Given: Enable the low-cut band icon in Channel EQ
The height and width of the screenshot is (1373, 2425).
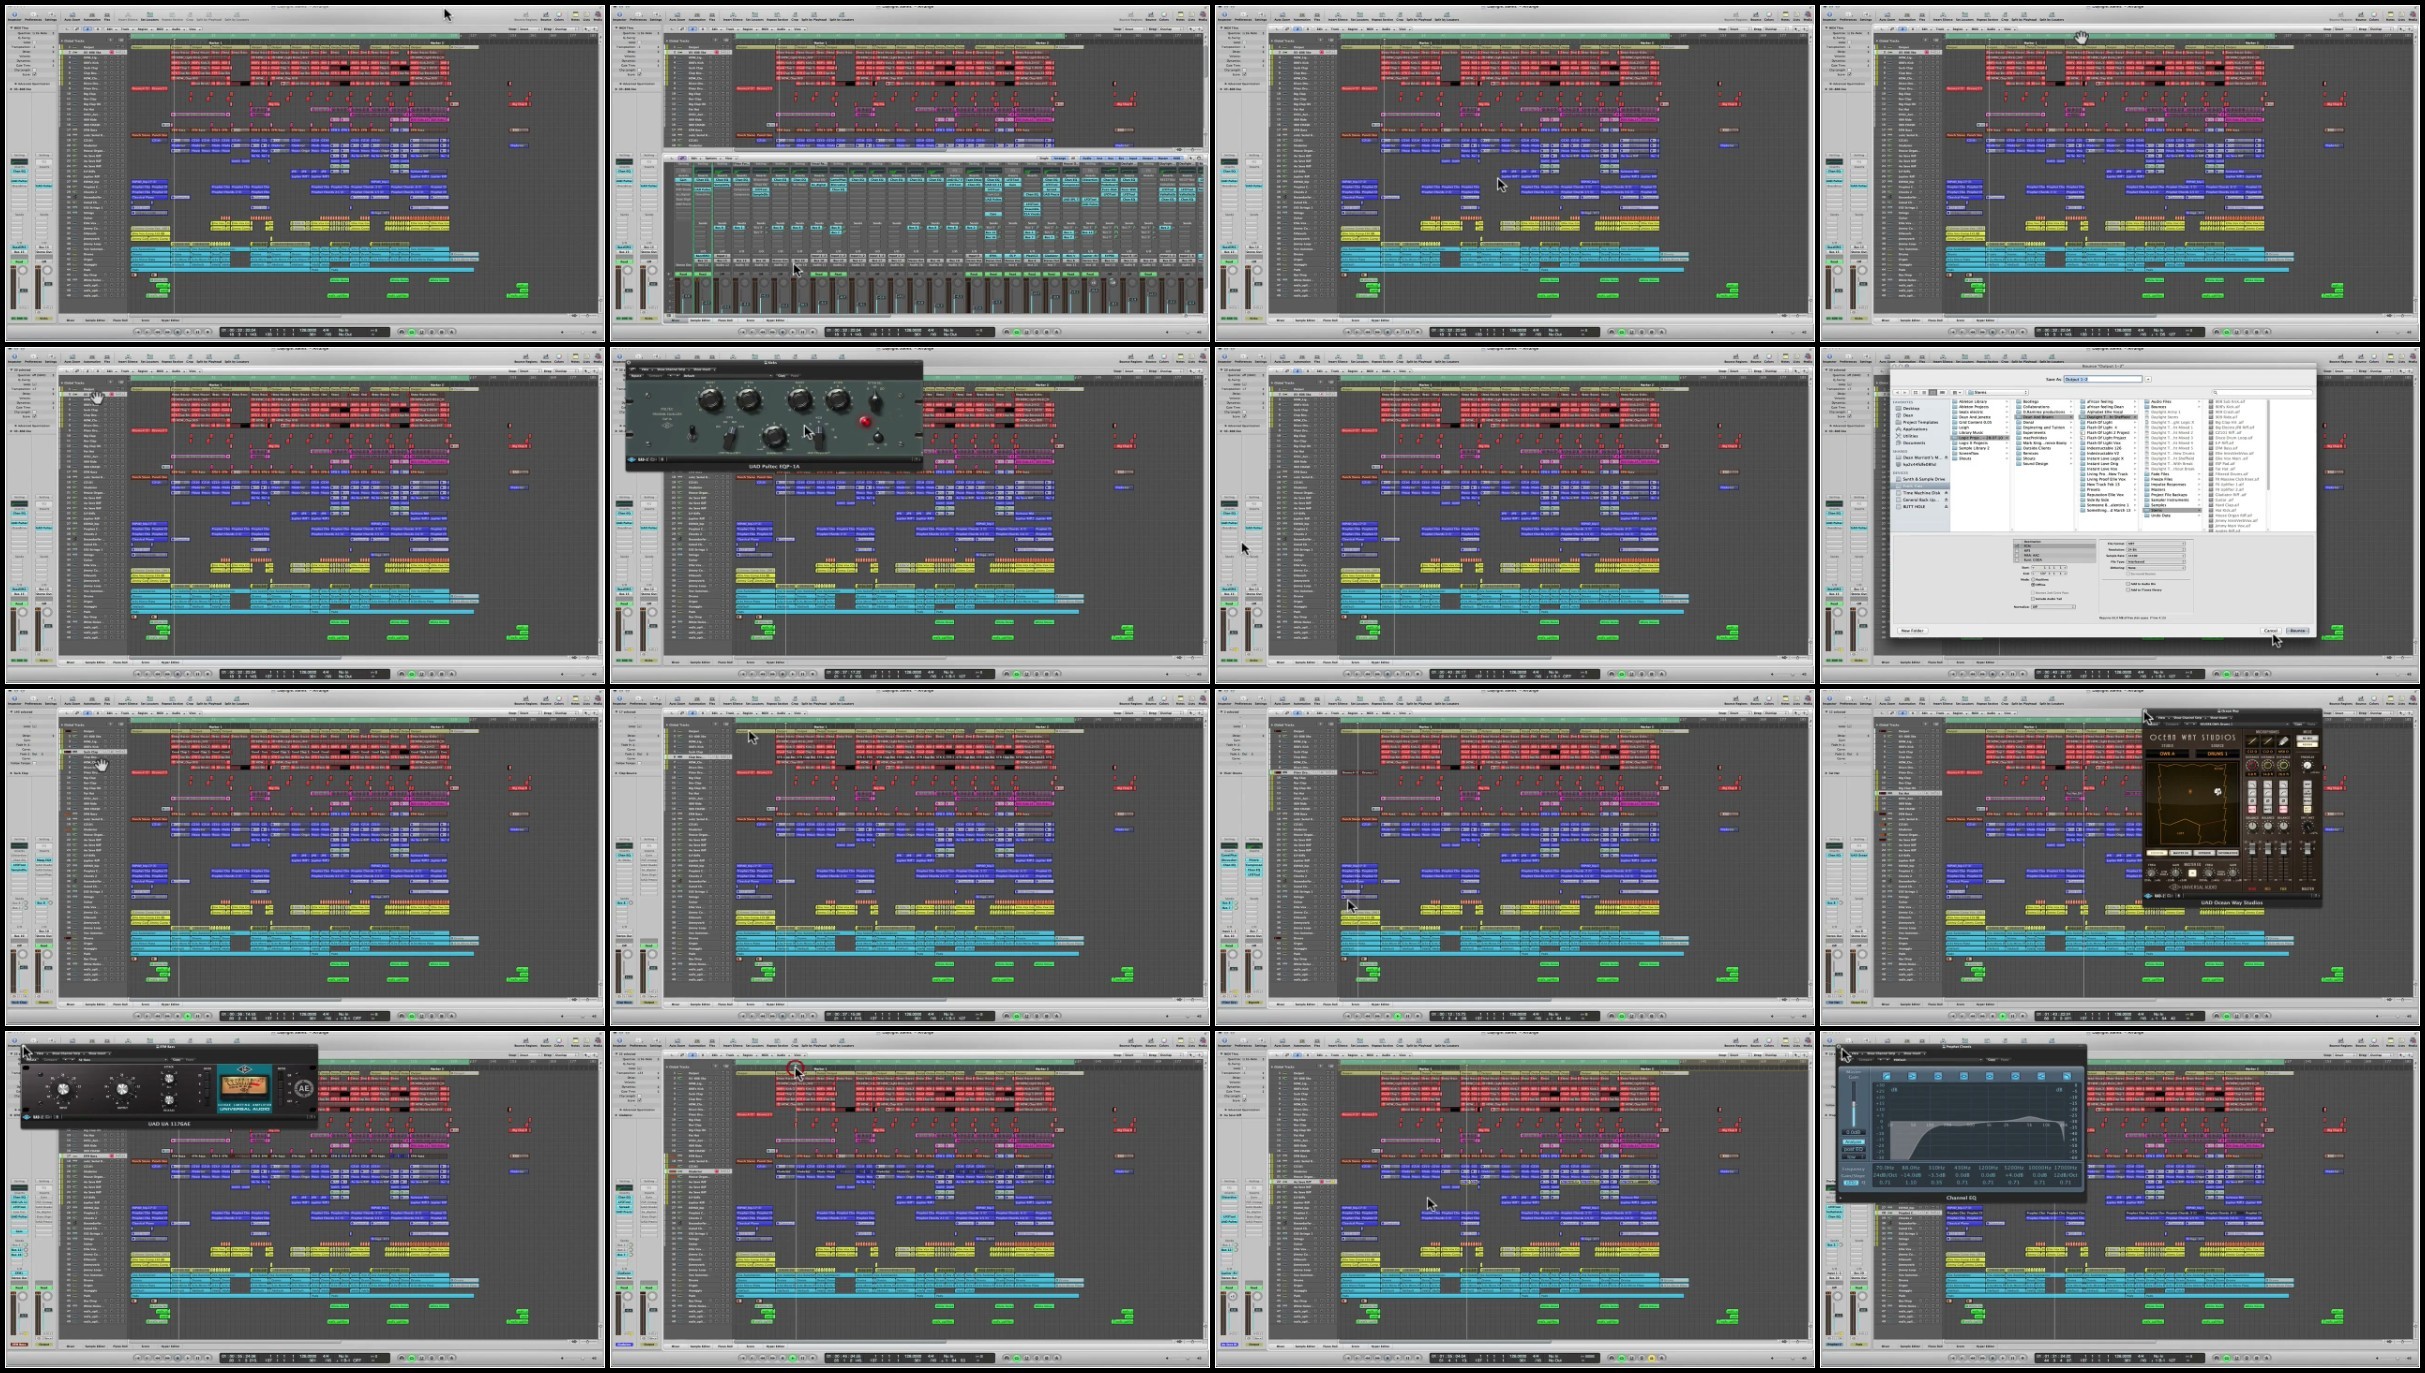Looking at the screenshot, I should click(1887, 1076).
